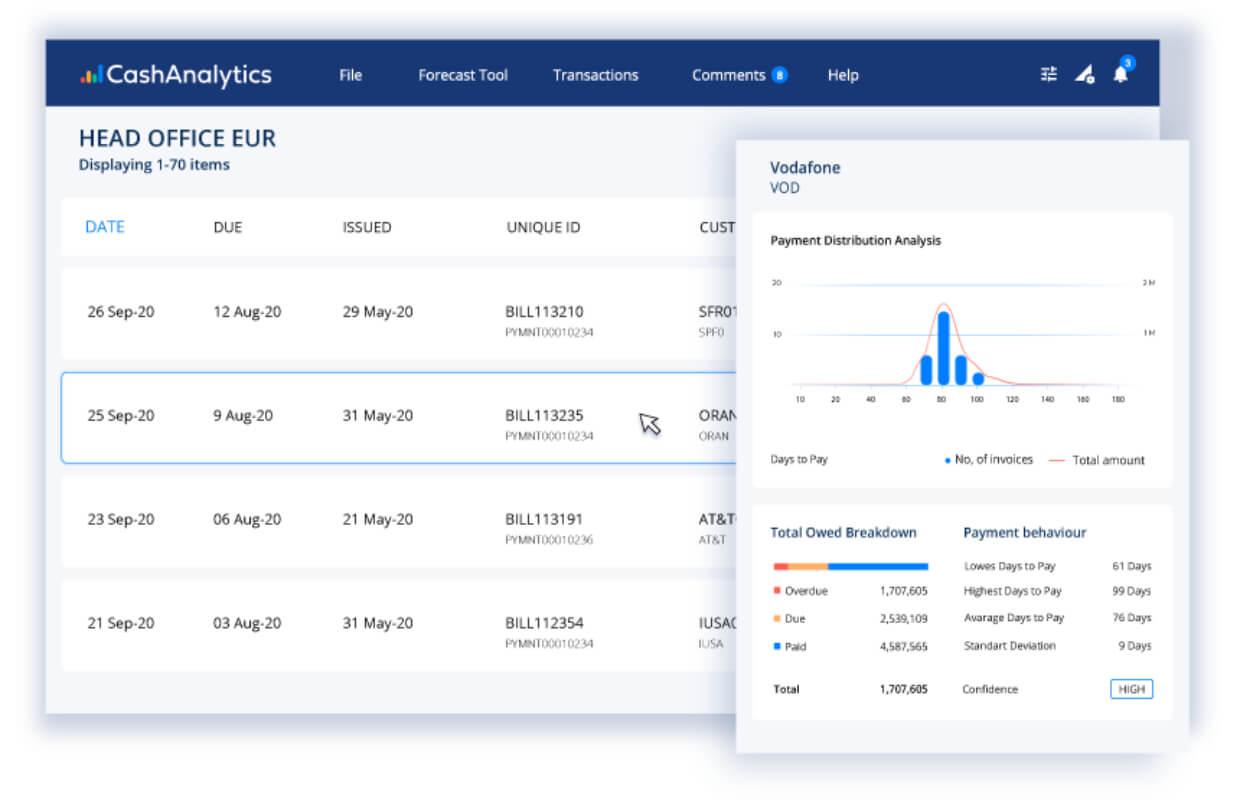Click due date 12 Aug-20
Viewport: 1240px width, 800px height.
click(x=247, y=312)
